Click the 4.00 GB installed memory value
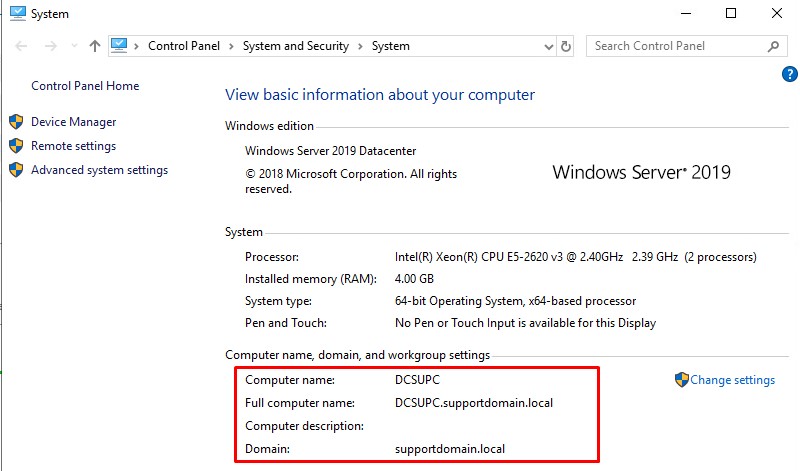This screenshot has width=800, height=471. (414, 279)
